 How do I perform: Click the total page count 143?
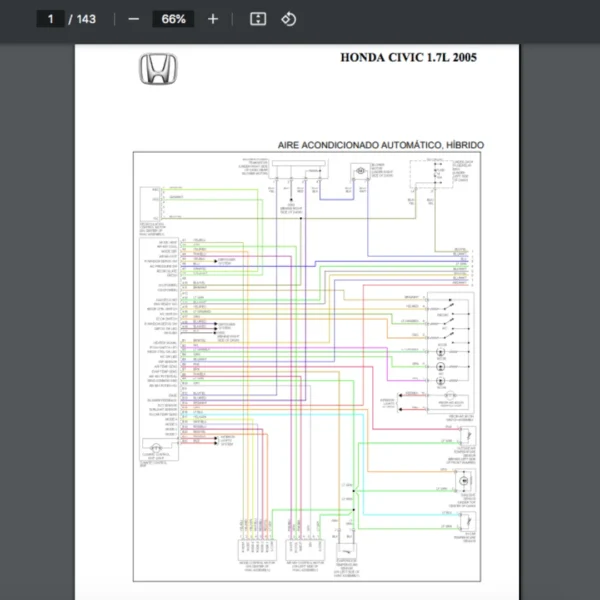86,19
